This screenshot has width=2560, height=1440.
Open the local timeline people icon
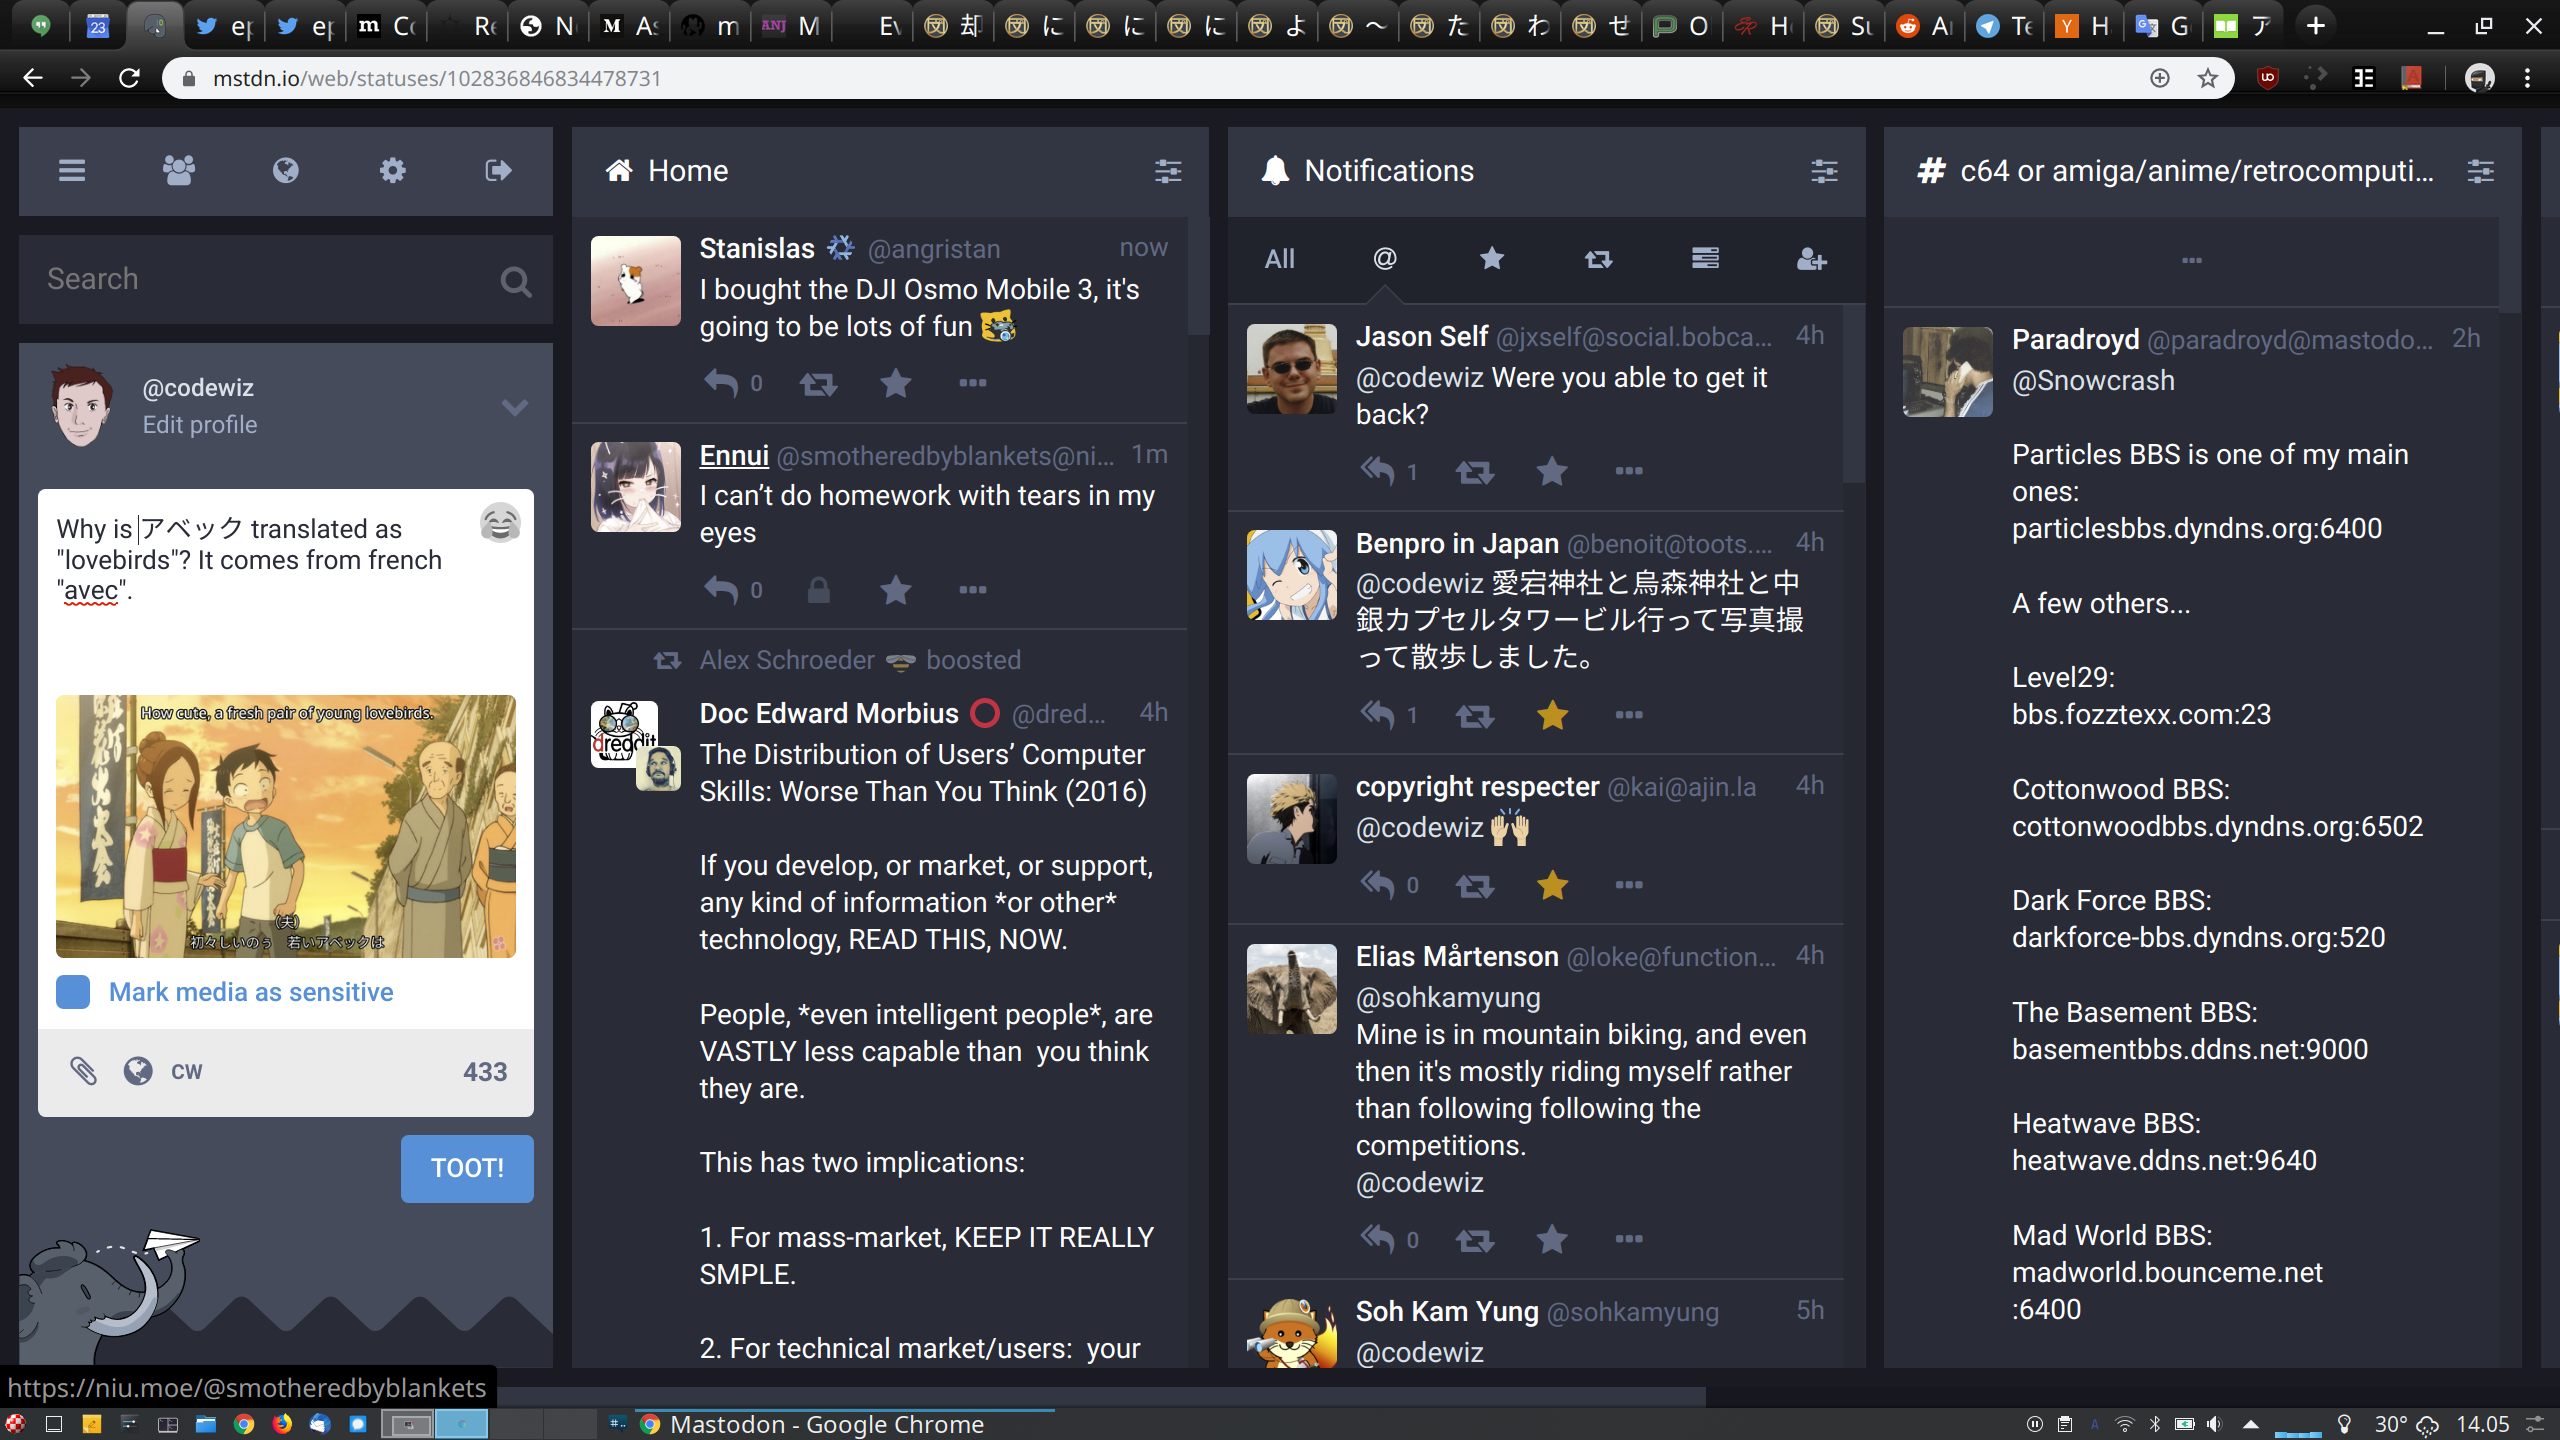pos(179,171)
